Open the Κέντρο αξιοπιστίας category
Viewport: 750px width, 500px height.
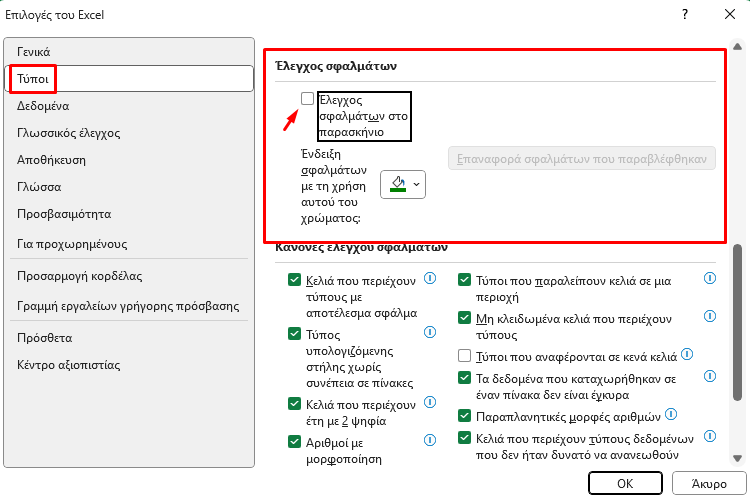pyautogui.click(x=129, y=365)
